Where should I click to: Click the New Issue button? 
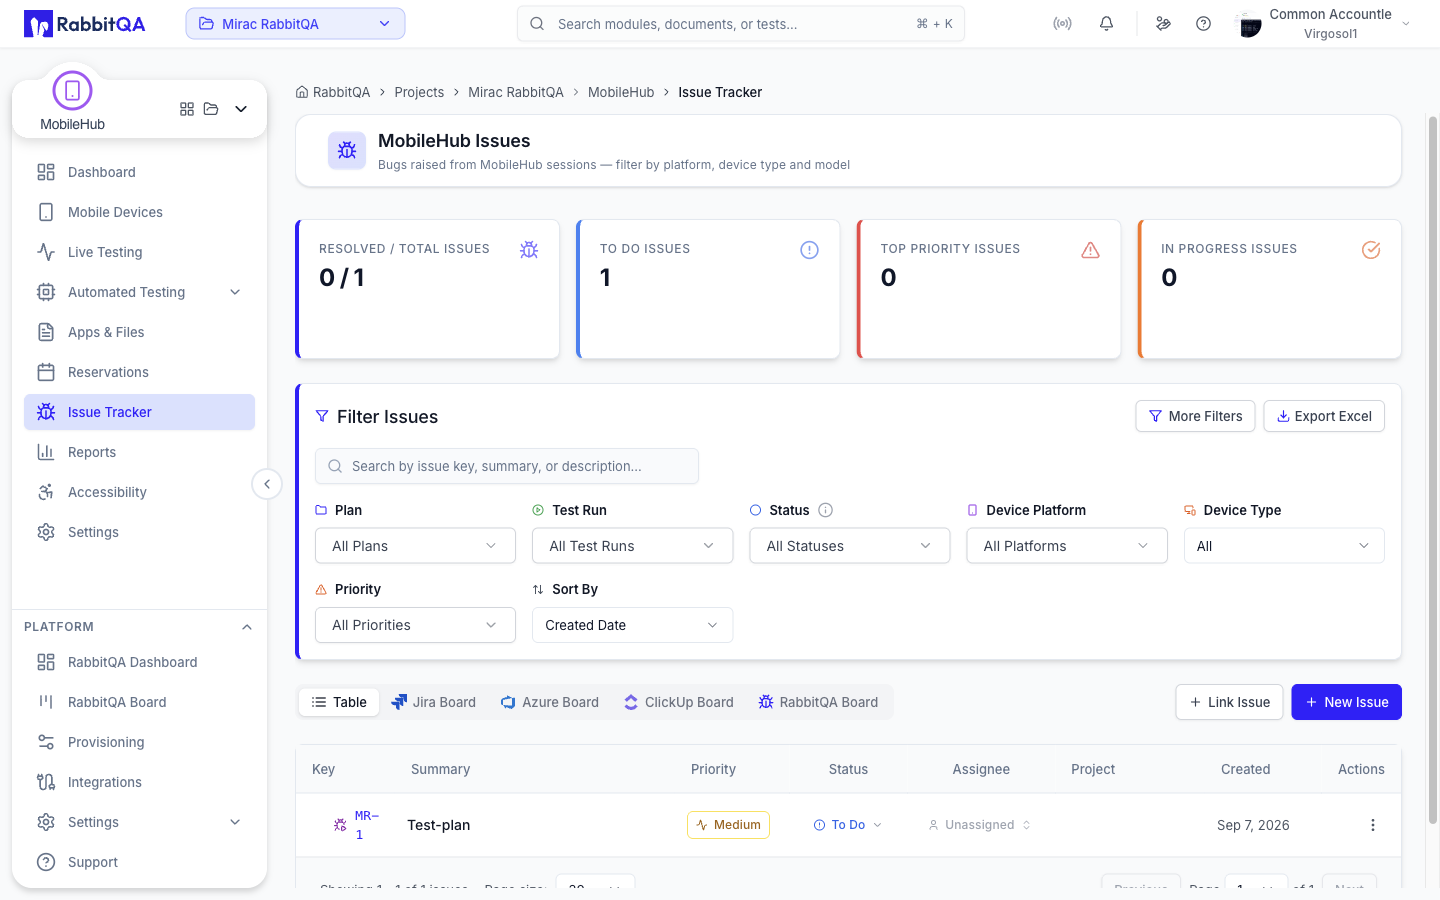point(1346,702)
